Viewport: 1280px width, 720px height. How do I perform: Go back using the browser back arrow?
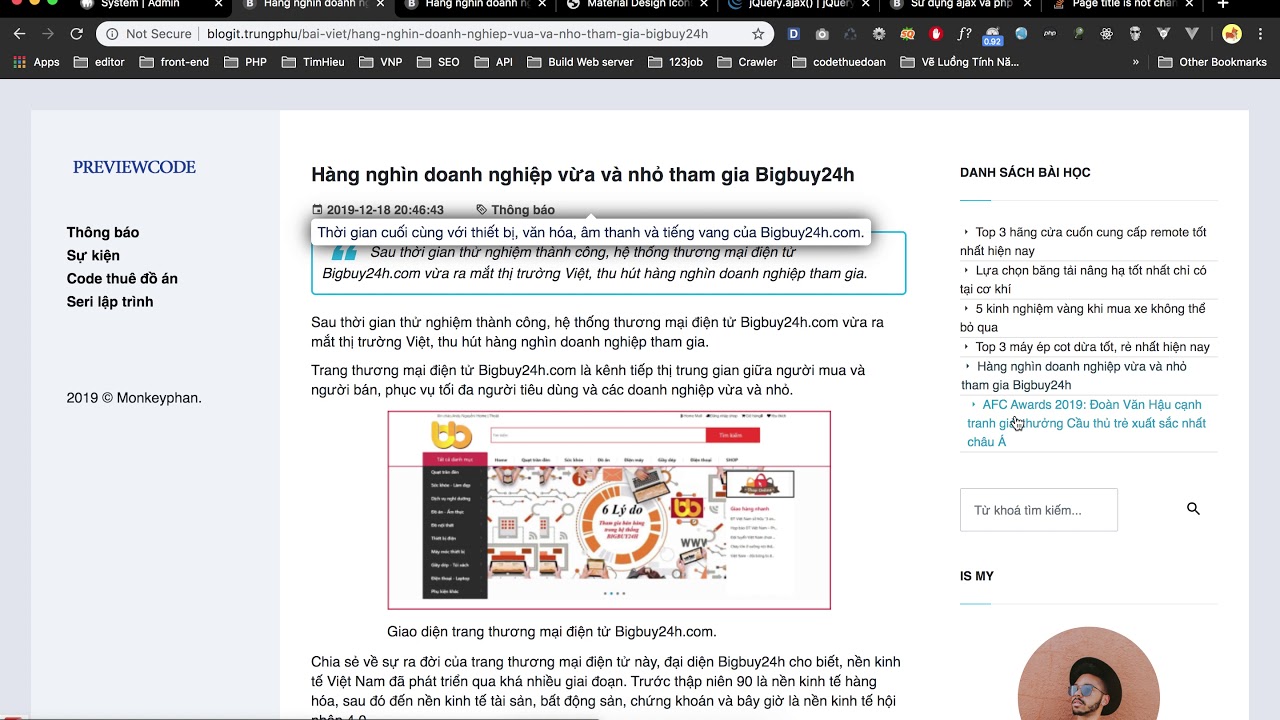(19, 34)
